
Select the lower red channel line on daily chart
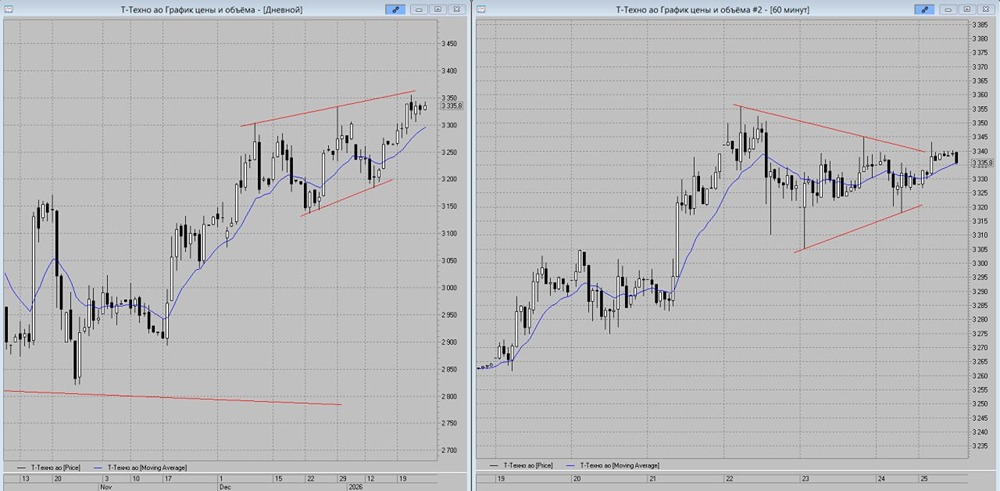pyautogui.click(x=346, y=198)
